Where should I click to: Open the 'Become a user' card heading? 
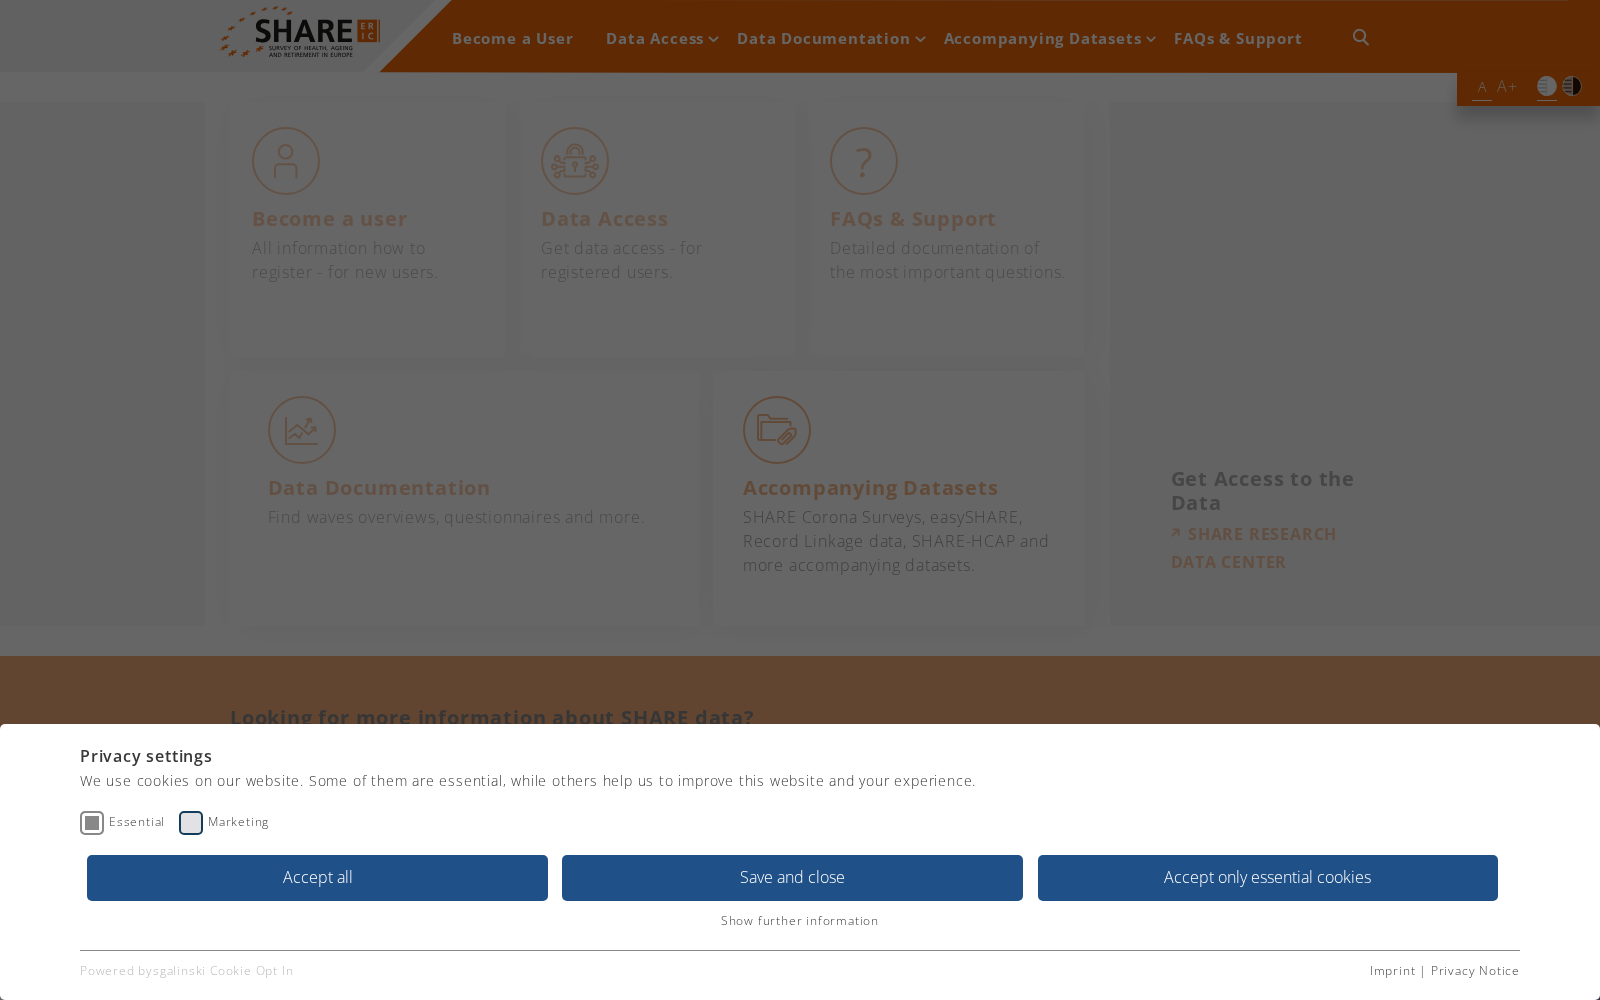[x=330, y=219]
